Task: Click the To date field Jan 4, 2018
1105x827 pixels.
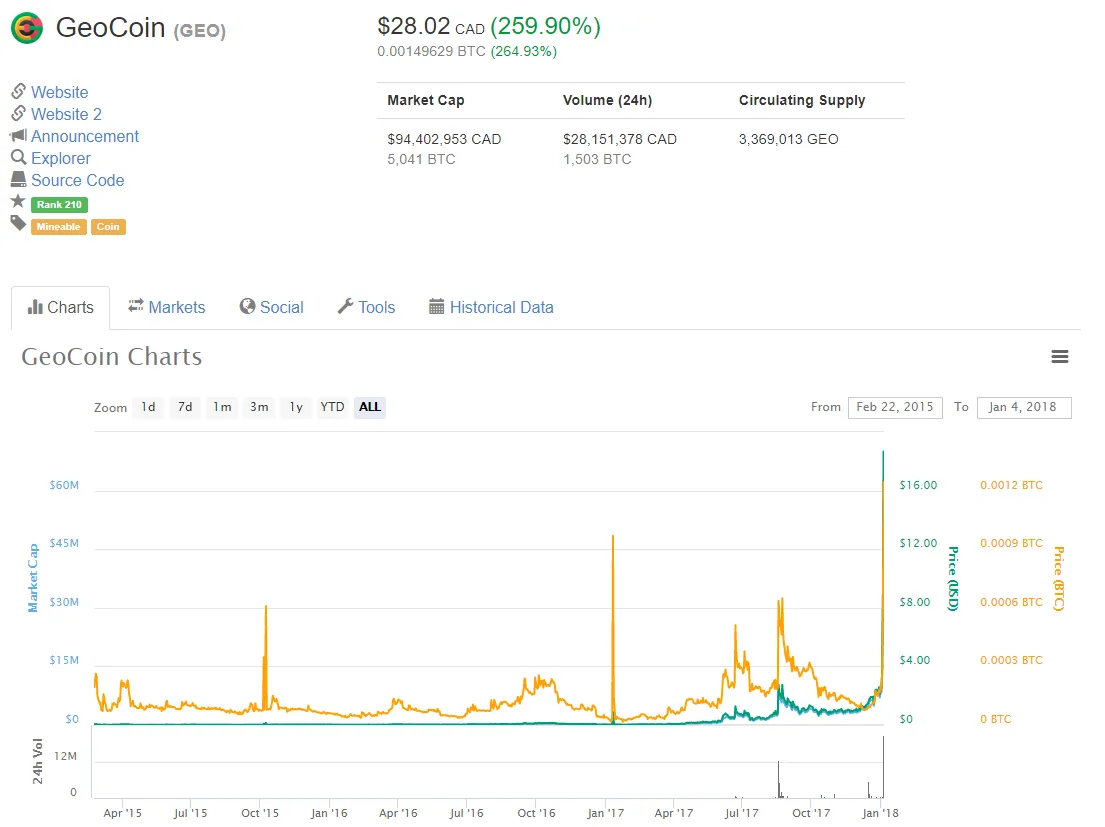Action: point(1024,407)
